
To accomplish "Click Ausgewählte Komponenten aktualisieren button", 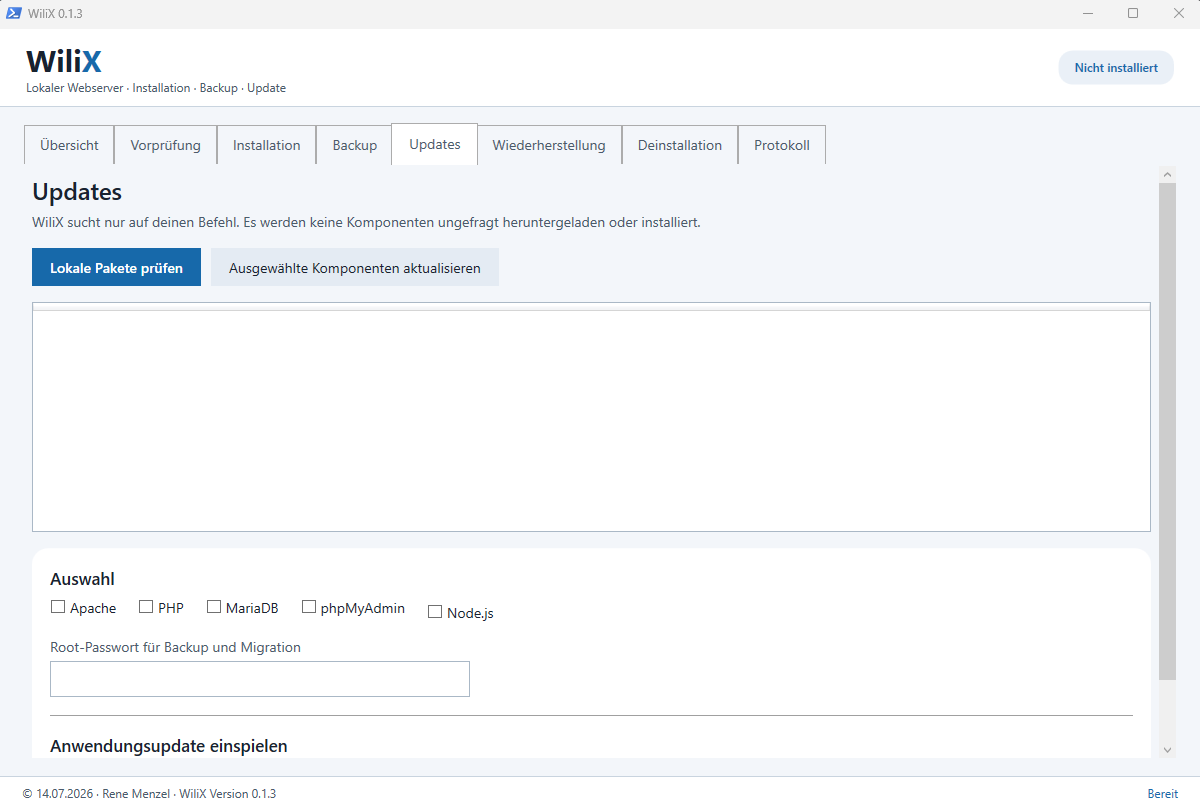I will click(354, 268).
